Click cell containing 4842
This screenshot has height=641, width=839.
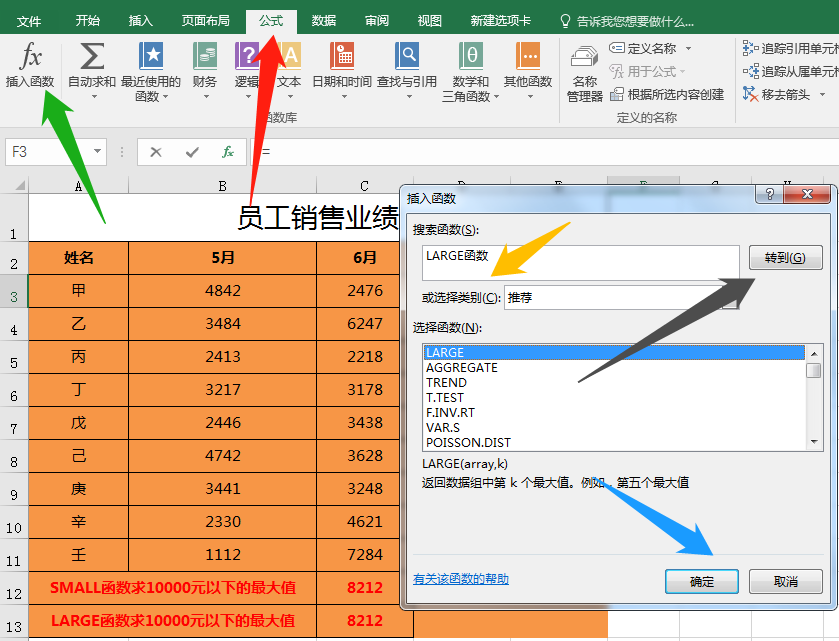pyautogui.click(x=223, y=291)
